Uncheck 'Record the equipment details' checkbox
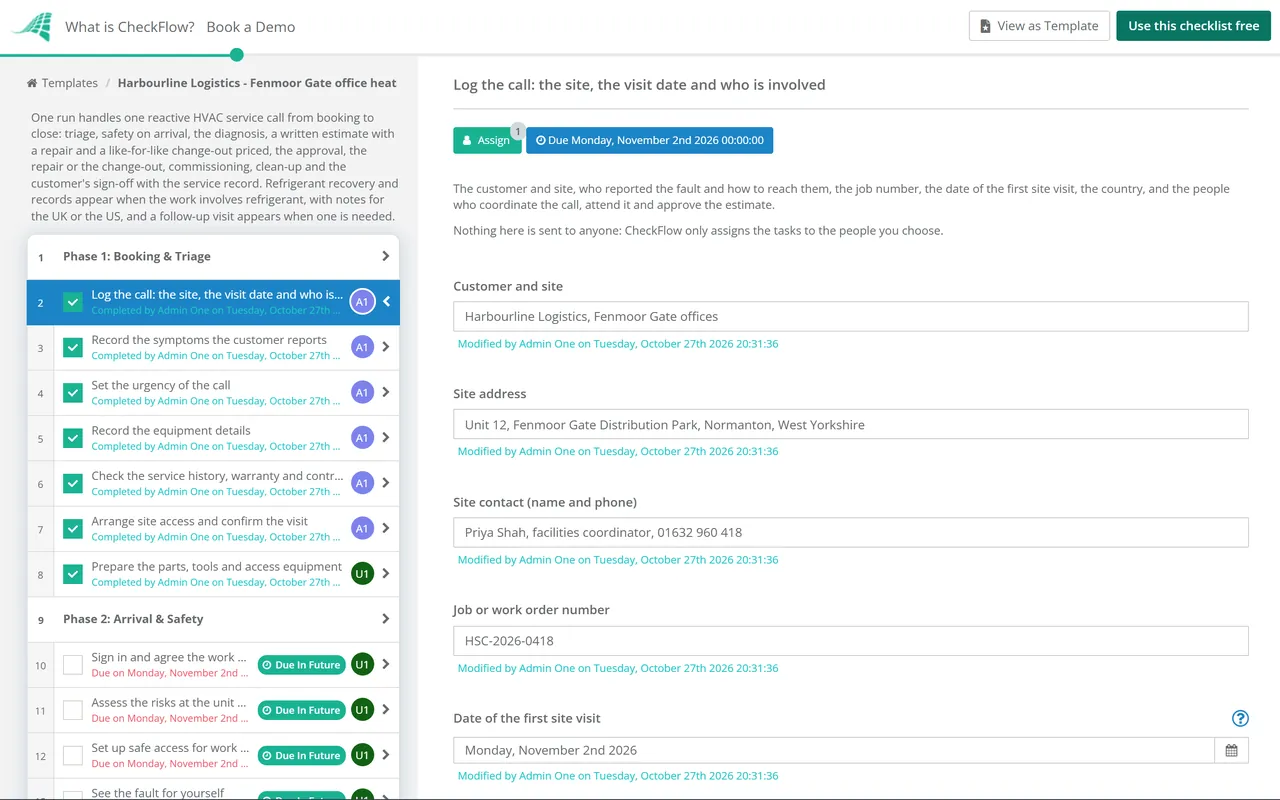 73,438
